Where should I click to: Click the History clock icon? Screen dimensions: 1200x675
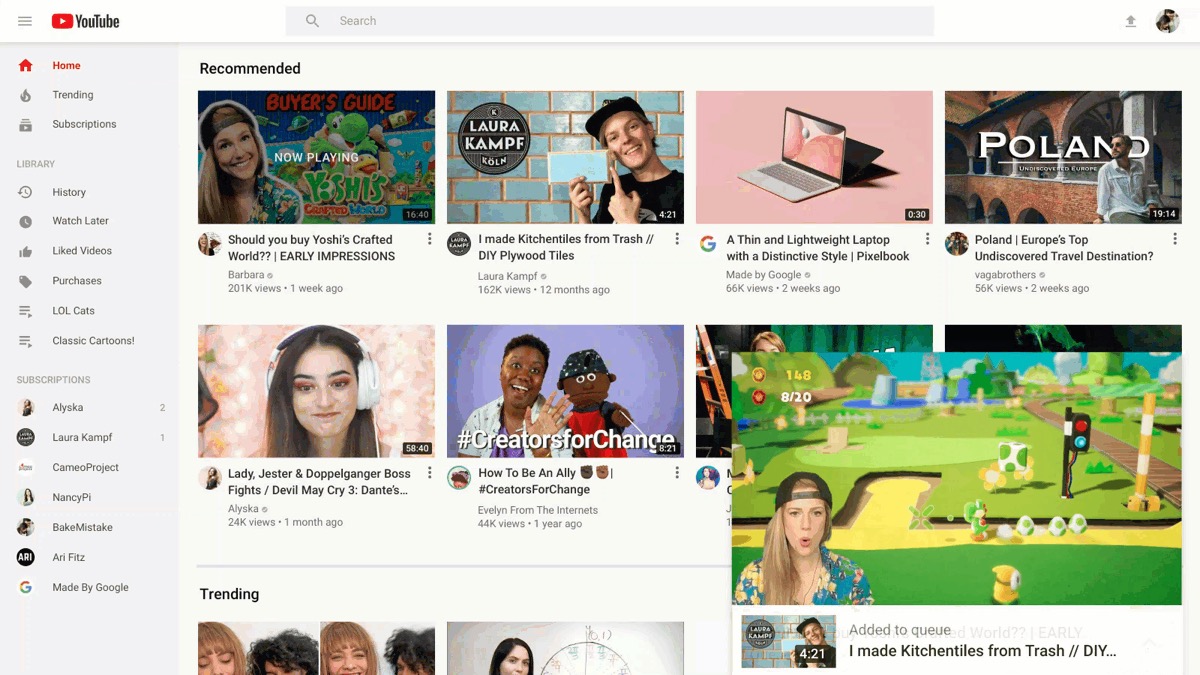point(26,192)
